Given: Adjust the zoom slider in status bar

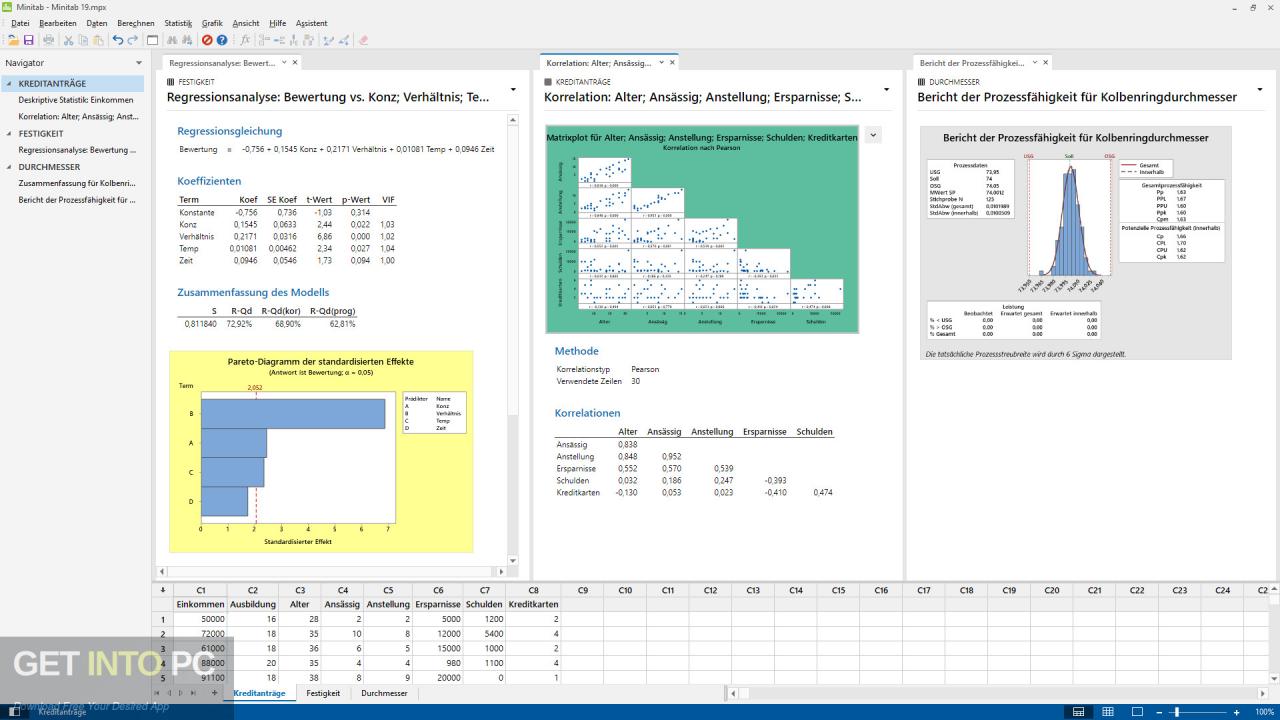Looking at the screenshot, I should coord(1177,712).
